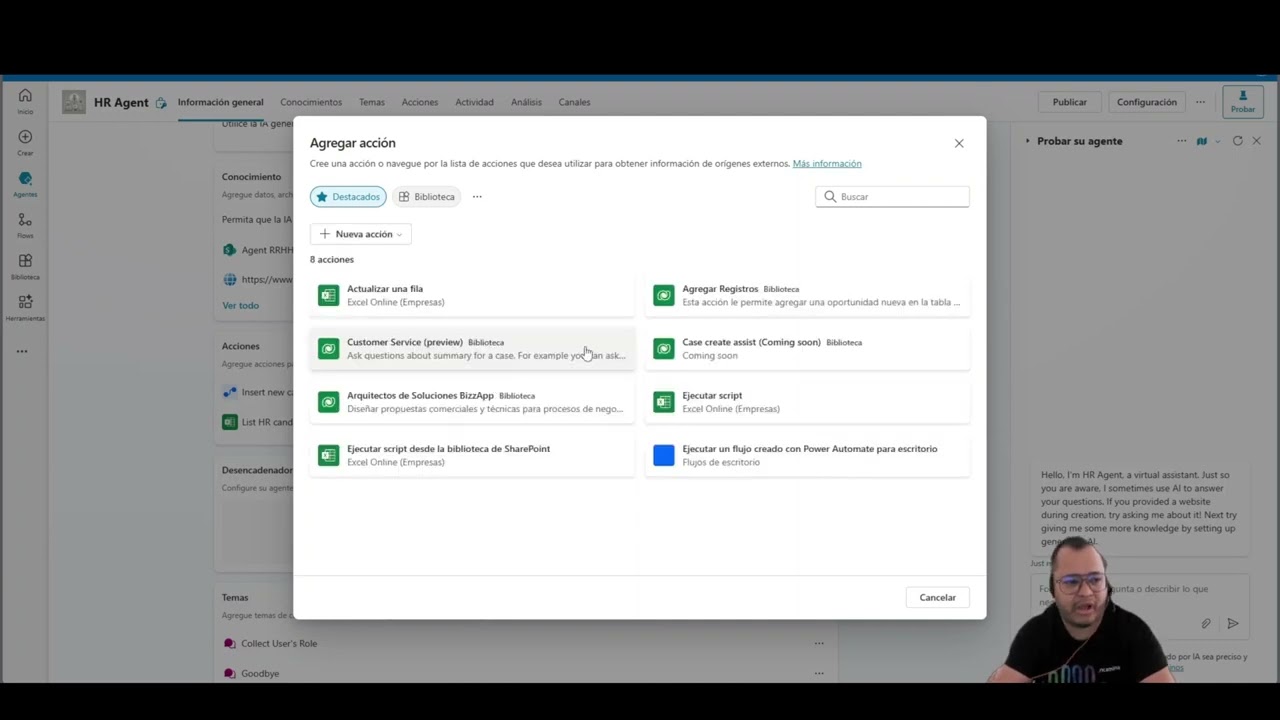Click the Collect User's Role topic

(x=279, y=643)
